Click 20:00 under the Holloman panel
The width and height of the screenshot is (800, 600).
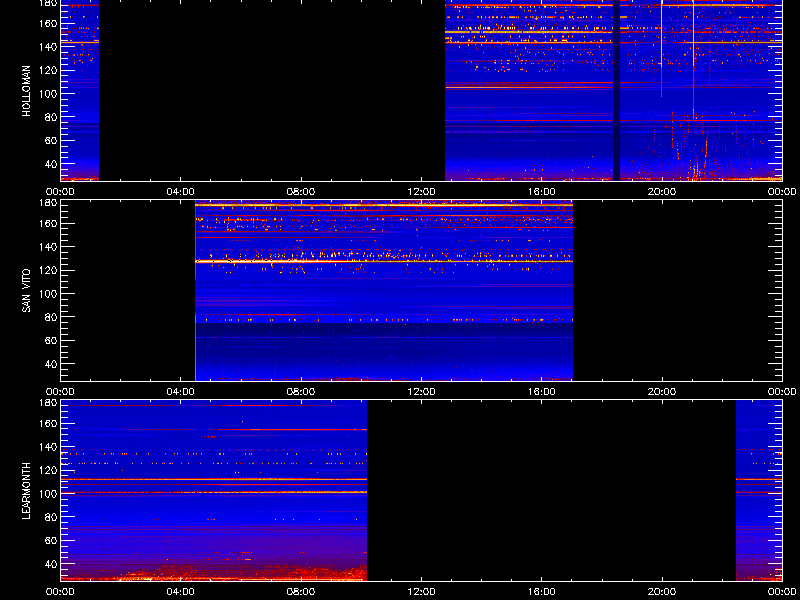coord(662,192)
